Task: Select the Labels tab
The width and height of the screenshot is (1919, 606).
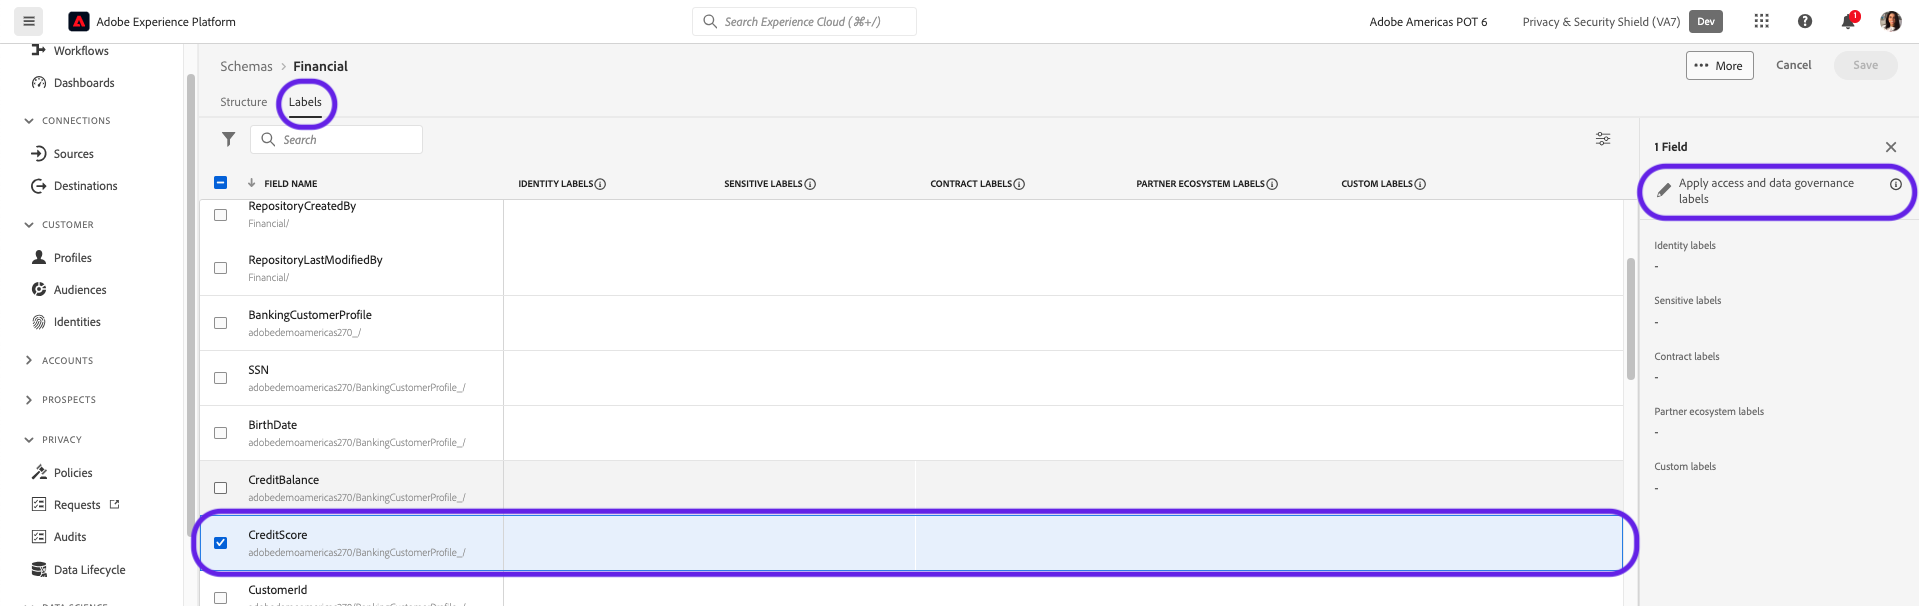Action: pyautogui.click(x=305, y=102)
